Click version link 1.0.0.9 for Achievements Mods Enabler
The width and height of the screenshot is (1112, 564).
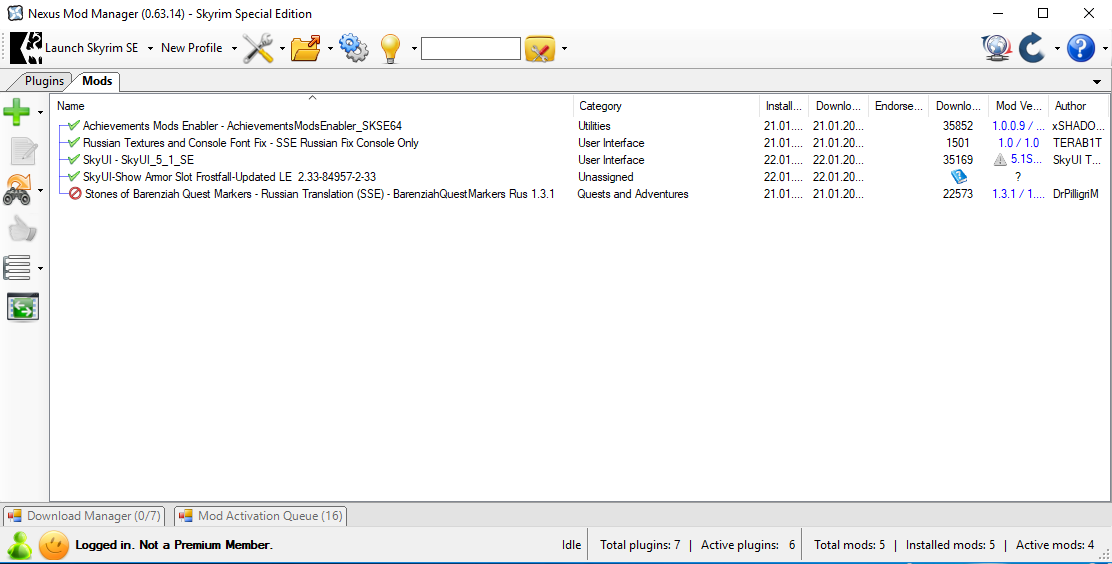pyautogui.click(x=1018, y=126)
